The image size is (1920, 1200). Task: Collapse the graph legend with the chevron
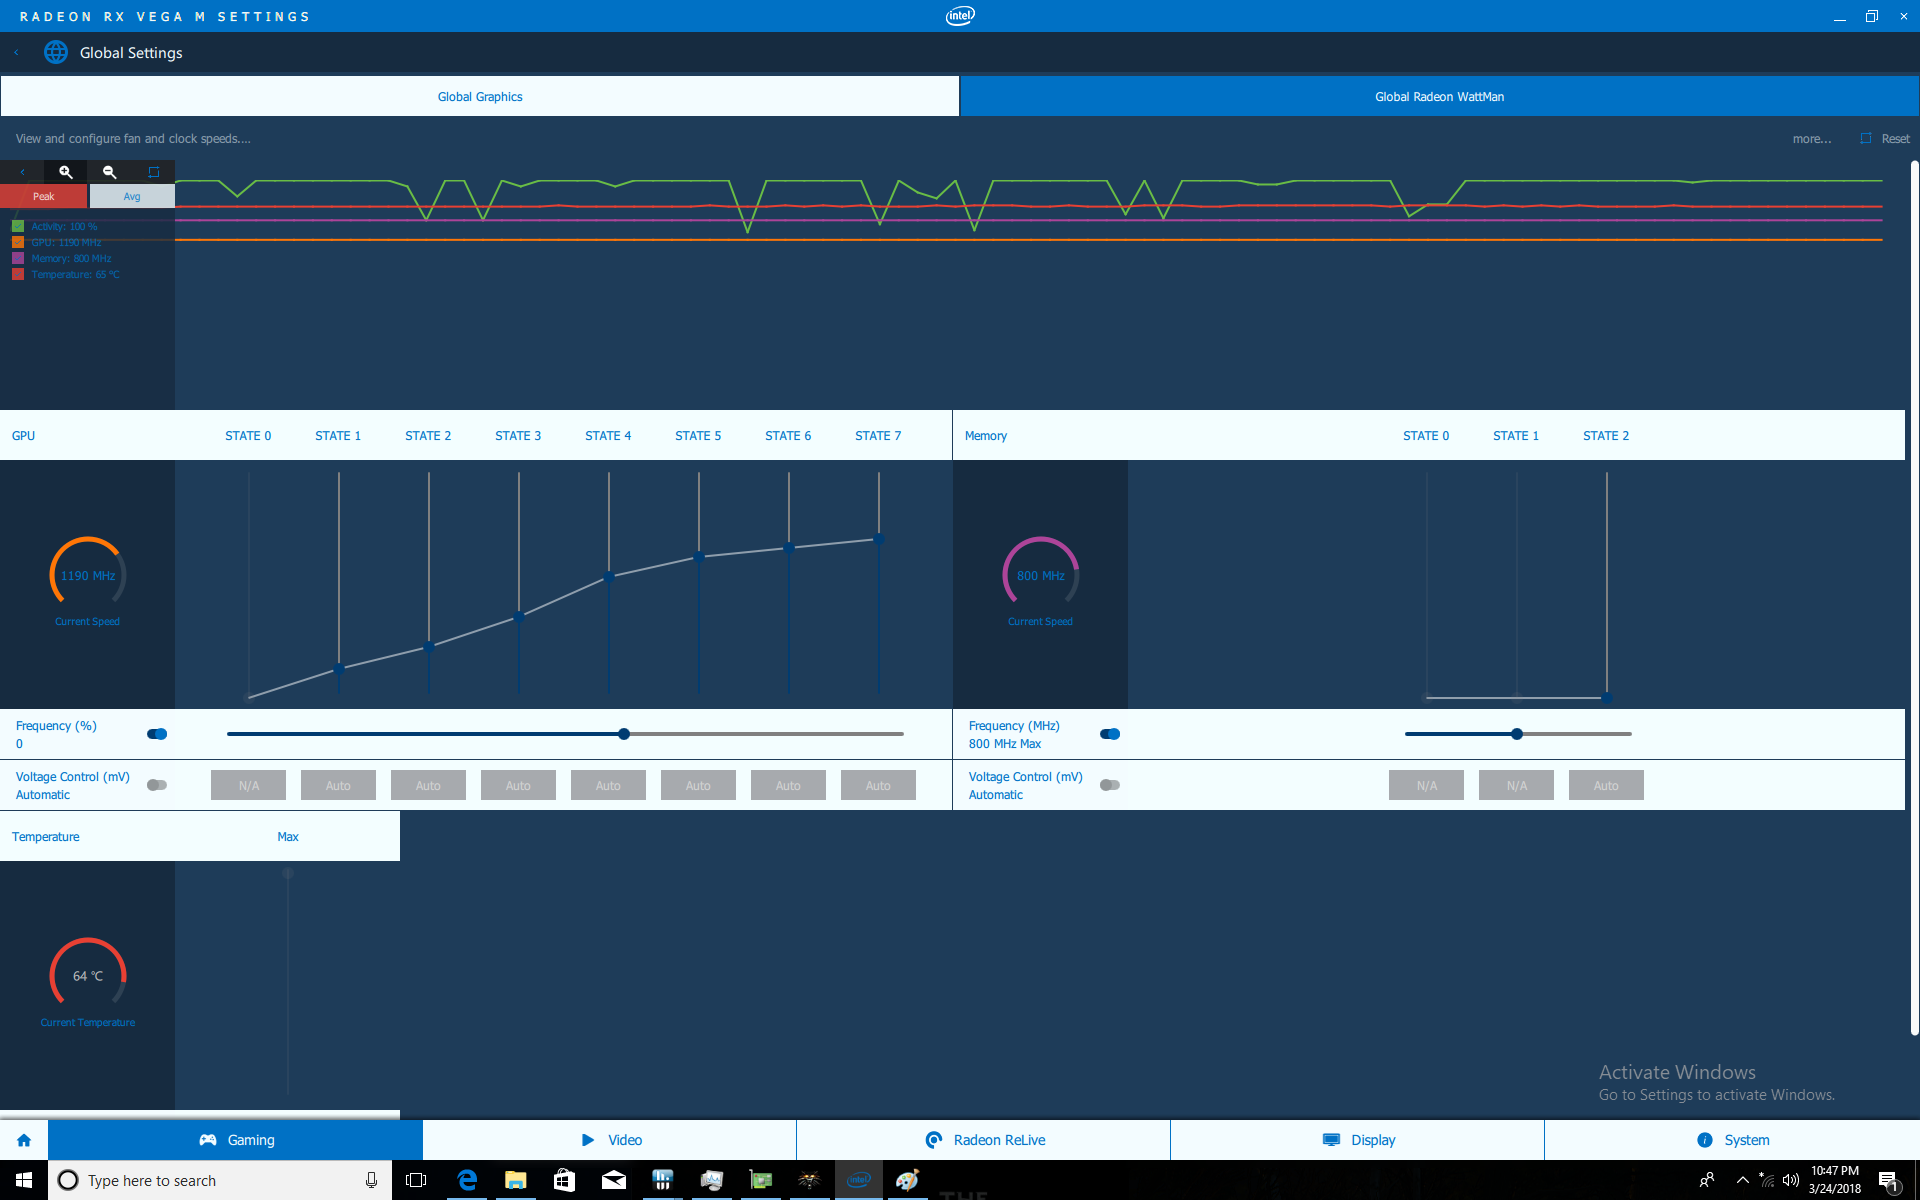click(x=22, y=172)
